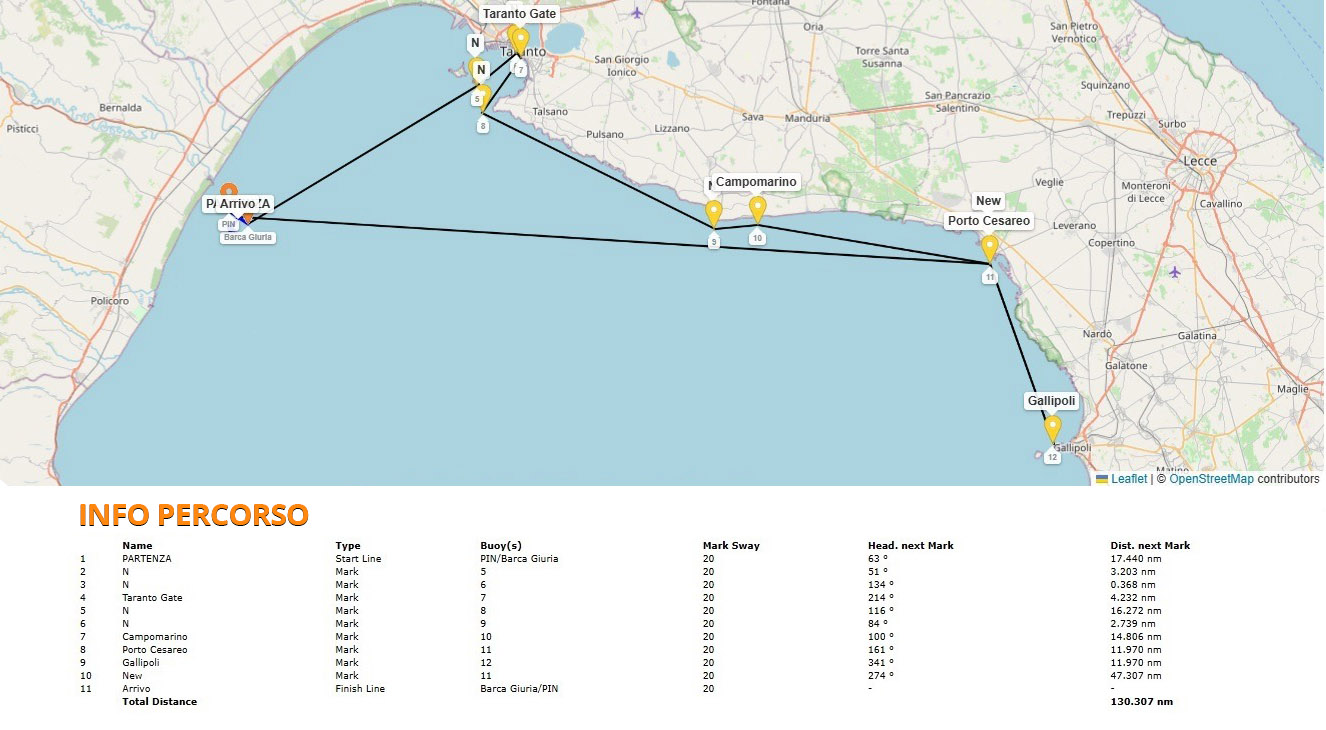Select the yellow pin above buoy 9
The image size is (1326, 730).
pyautogui.click(x=713, y=213)
